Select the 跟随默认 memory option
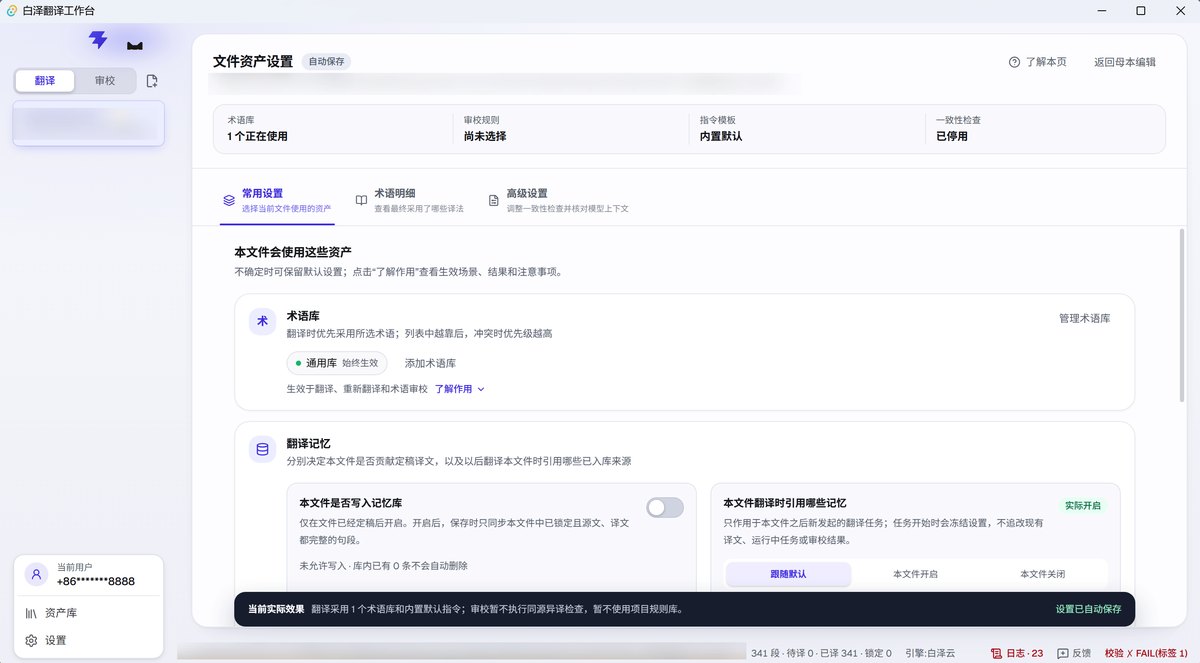 coord(788,574)
